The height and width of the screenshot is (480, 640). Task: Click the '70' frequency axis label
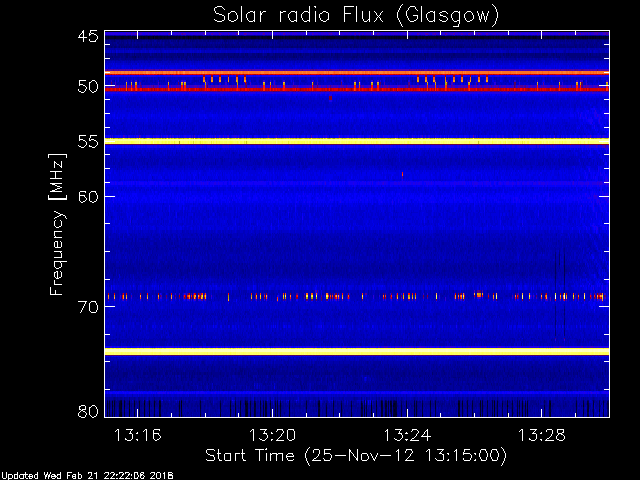tap(88, 307)
